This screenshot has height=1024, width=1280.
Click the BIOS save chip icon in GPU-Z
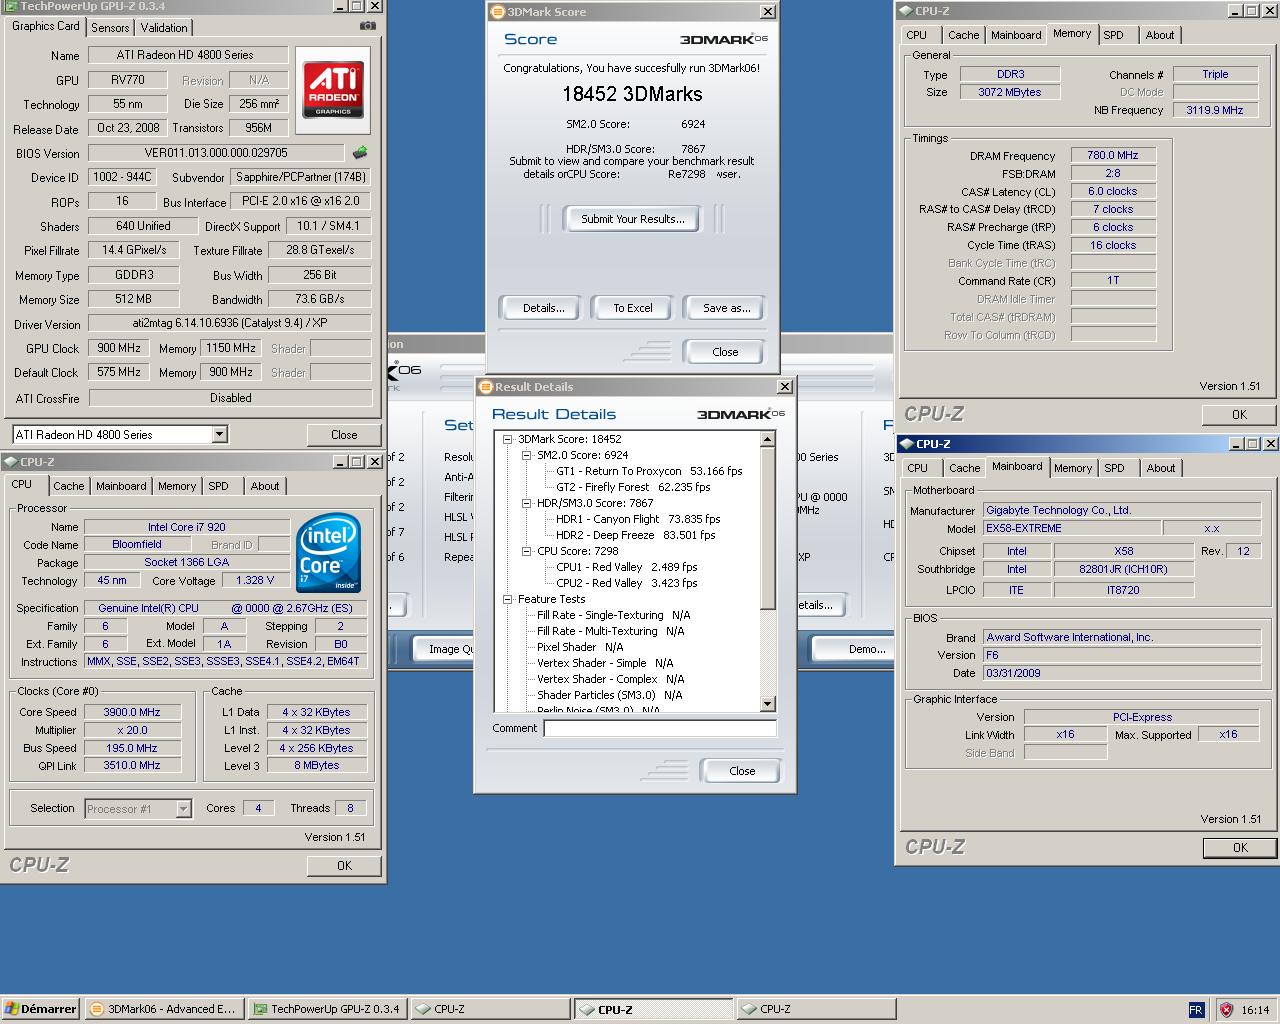360,153
